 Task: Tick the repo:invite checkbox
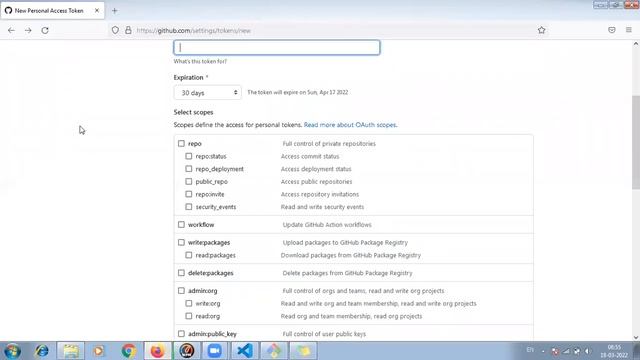coord(189,194)
